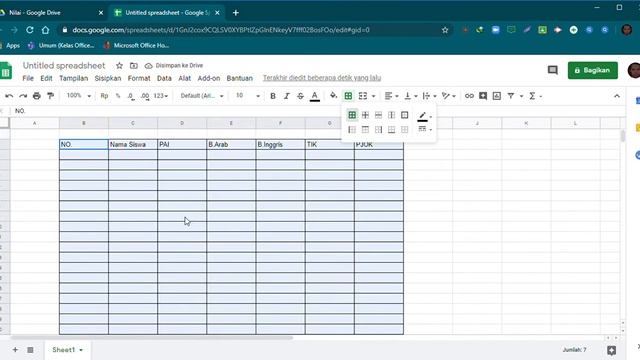The height and width of the screenshot is (360, 640).
Task: Click Terakhir diedit link
Action: point(322,78)
